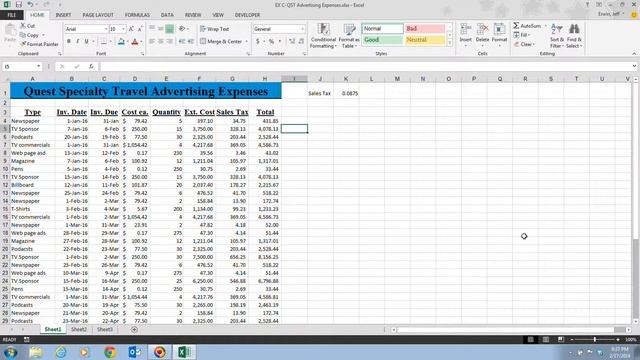The height and width of the screenshot is (360, 640).
Task: Open the General number format dropdown
Action: (x=302, y=29)
